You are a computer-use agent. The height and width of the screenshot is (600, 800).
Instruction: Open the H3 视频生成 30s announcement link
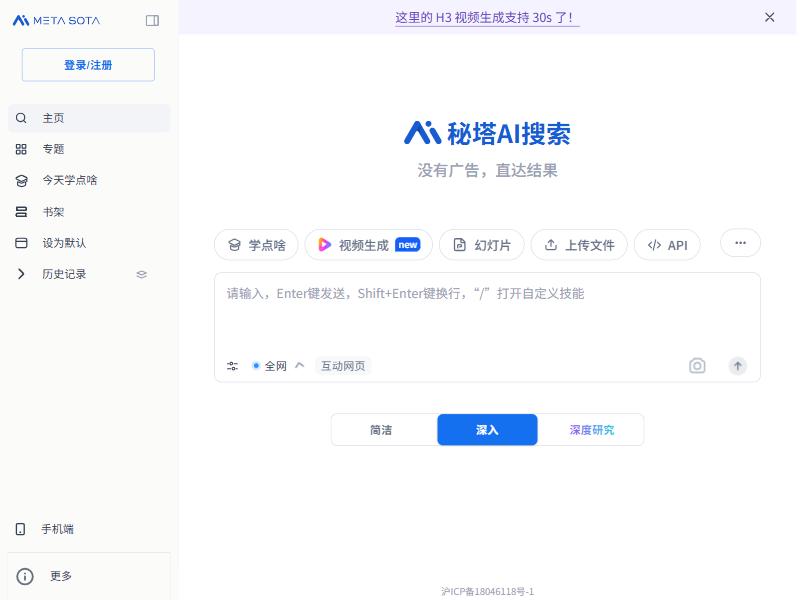[x=487, y=18]
